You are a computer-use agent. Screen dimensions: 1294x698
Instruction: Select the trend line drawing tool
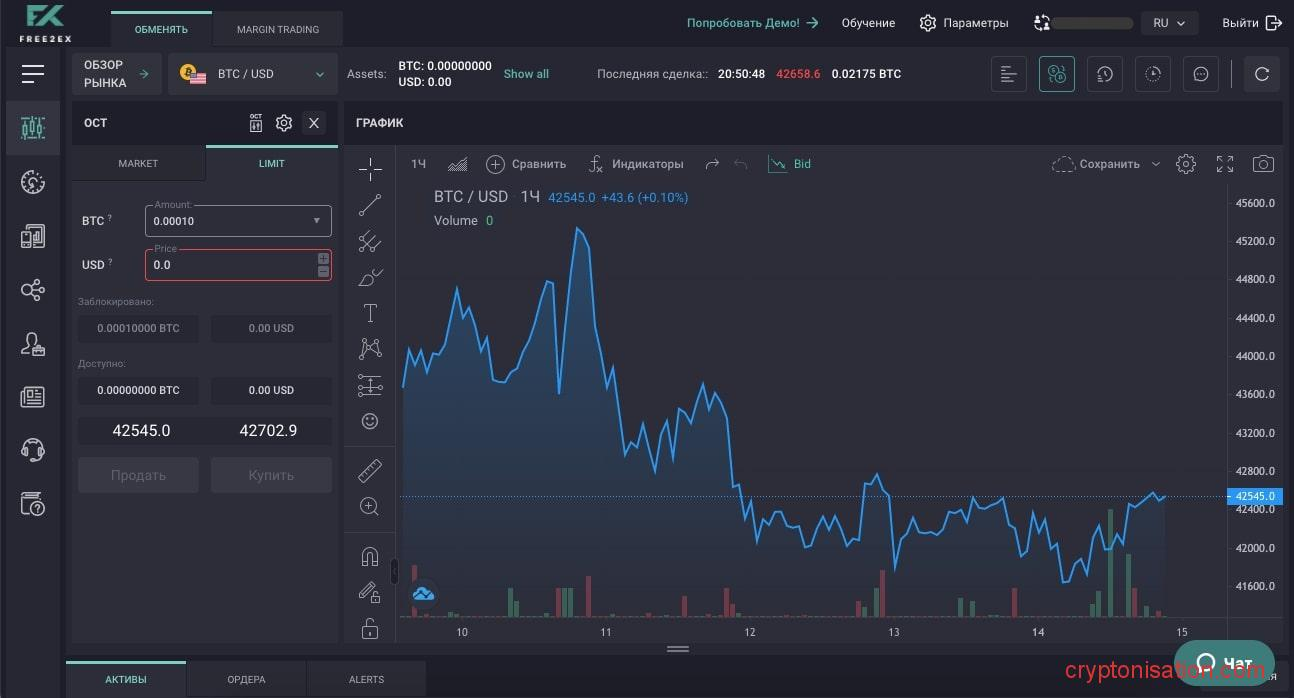tap(370, 205)
